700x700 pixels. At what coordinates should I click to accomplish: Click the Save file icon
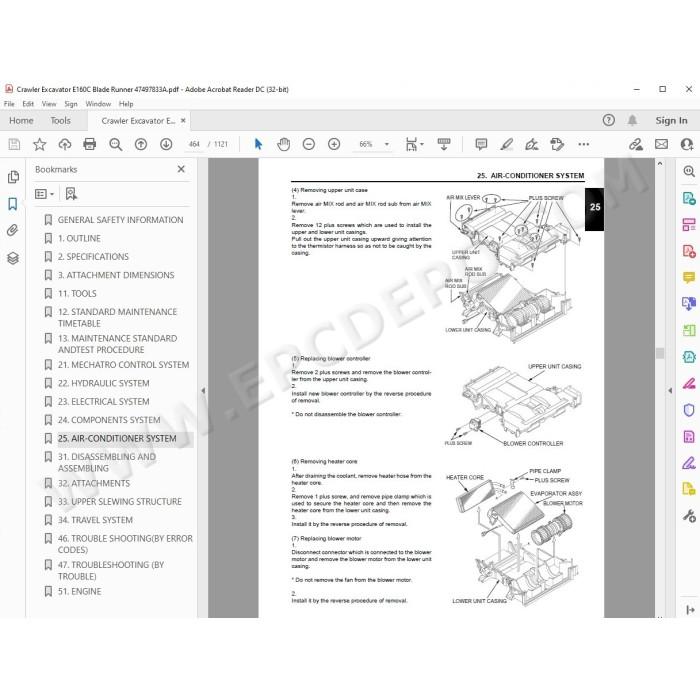coord(14,144)
